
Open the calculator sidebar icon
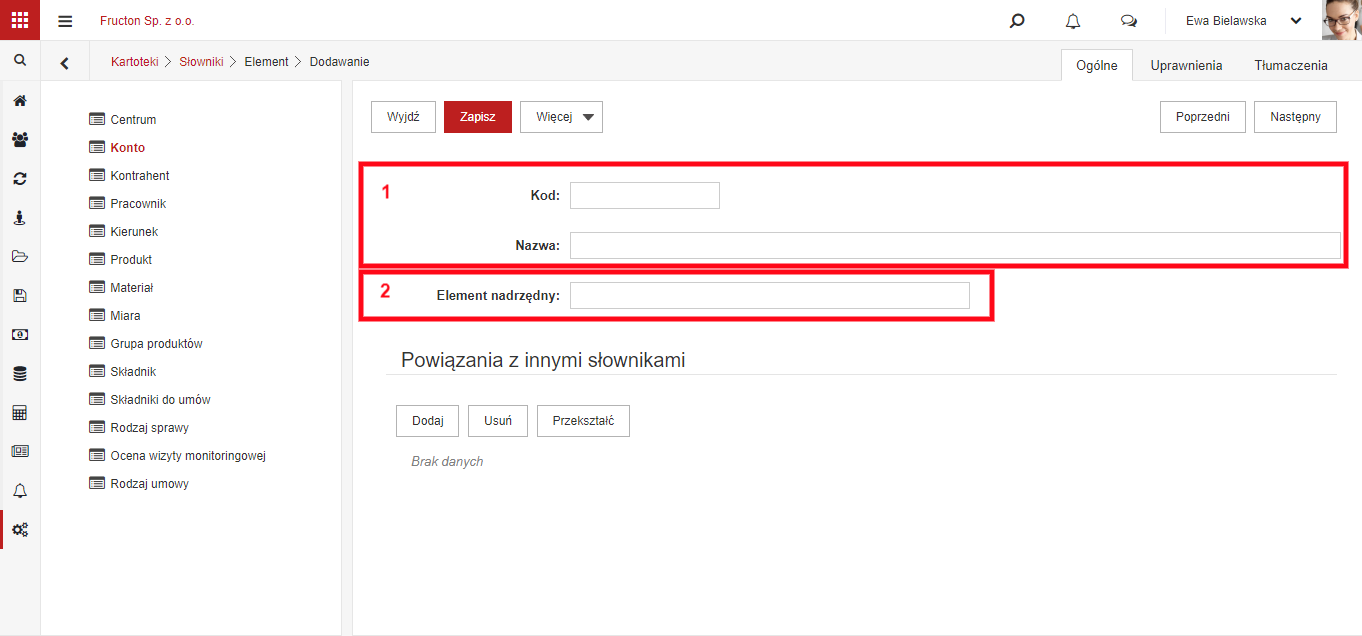(20, 413)
